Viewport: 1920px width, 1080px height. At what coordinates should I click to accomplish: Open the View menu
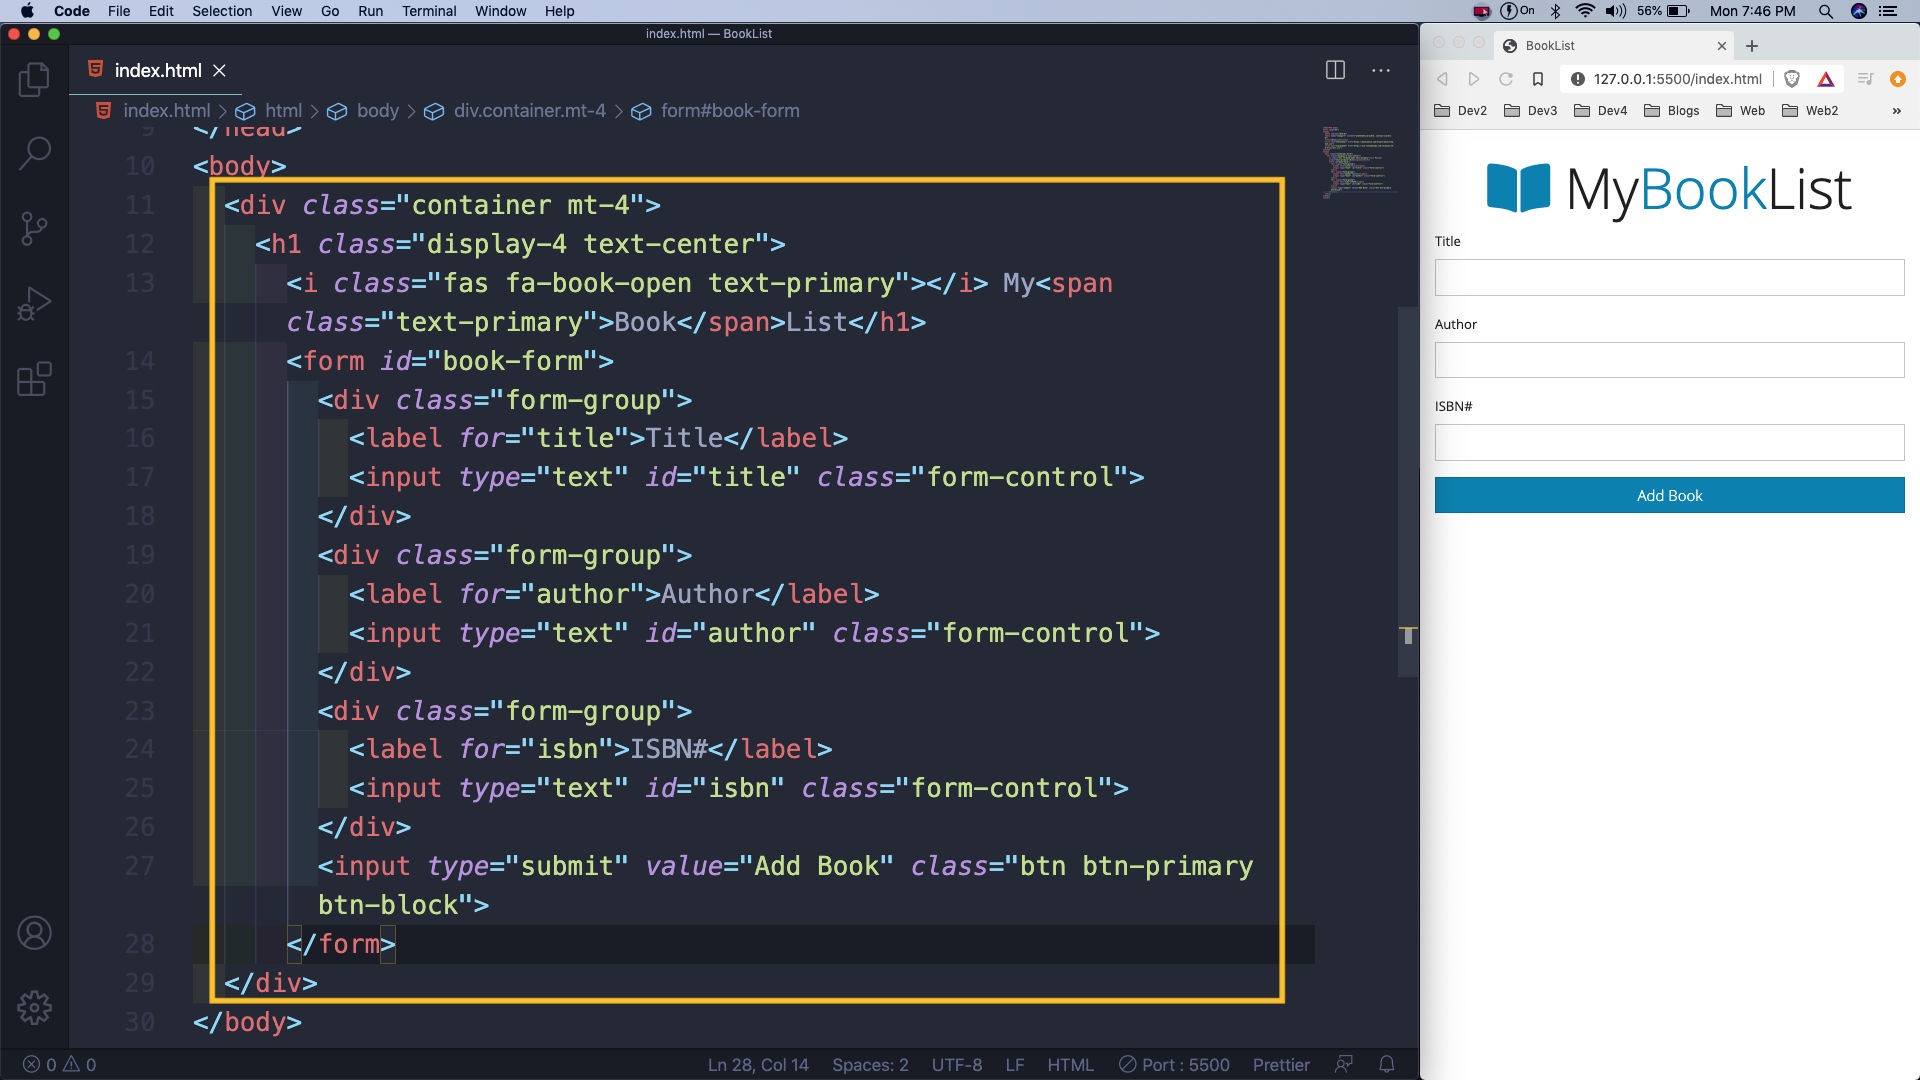[286, 11]
